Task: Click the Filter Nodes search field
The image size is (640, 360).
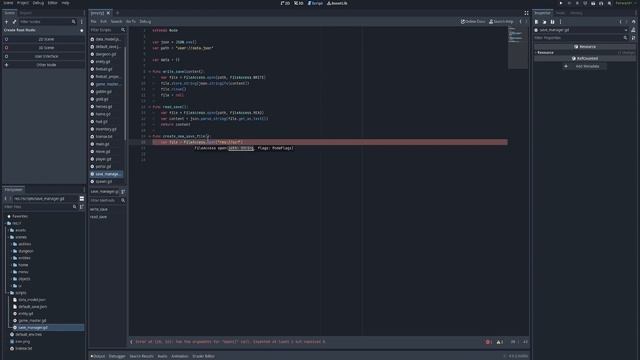Action: click(48, 22)
